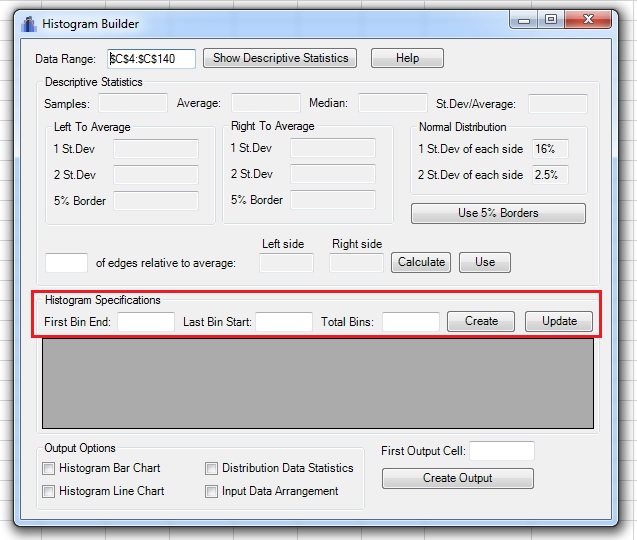Click the Right side value field
The height and width of the screenshot is (540, 637).
(356, 263)
